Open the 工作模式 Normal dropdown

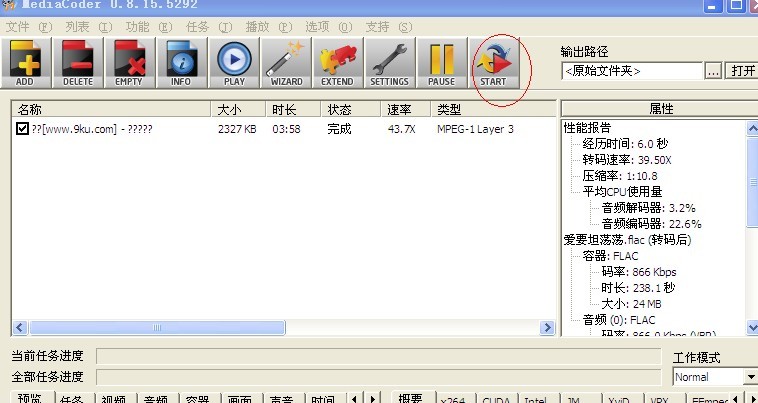pos(715,377)
